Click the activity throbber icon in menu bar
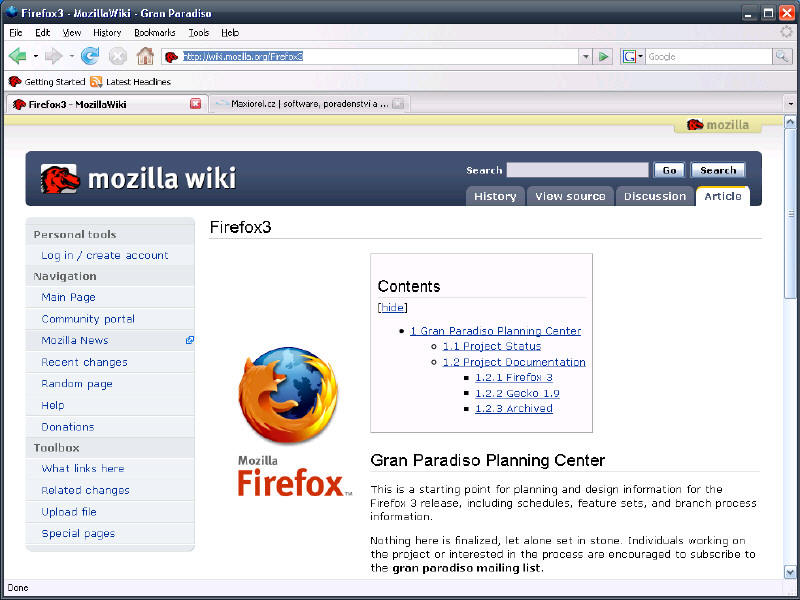Viewport: 800px width, 600px height. (x=787, y=33)
